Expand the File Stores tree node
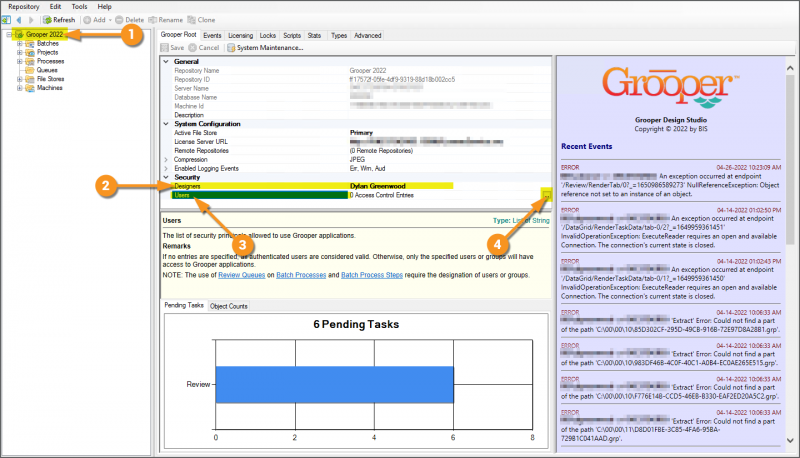 pyautogui.click(x=19, y=79)
